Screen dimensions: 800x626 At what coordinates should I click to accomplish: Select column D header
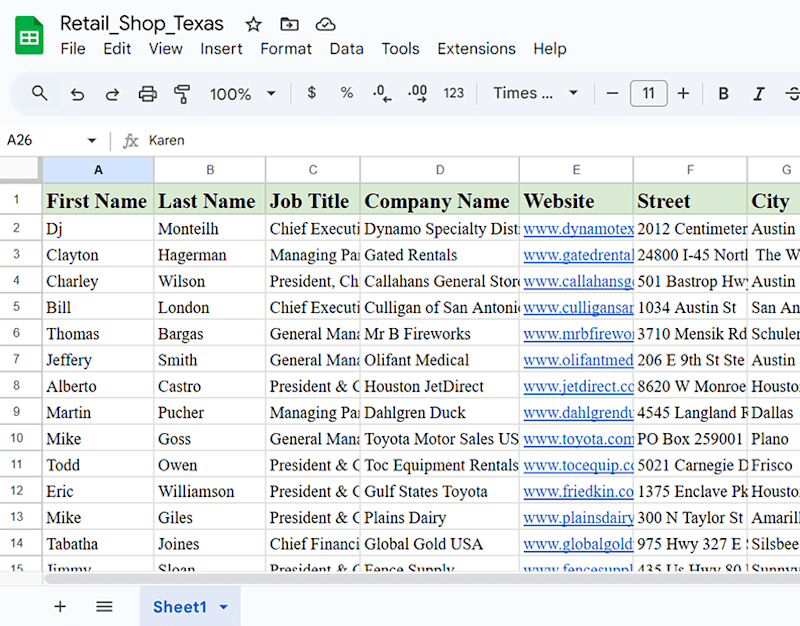click(440, 170)
